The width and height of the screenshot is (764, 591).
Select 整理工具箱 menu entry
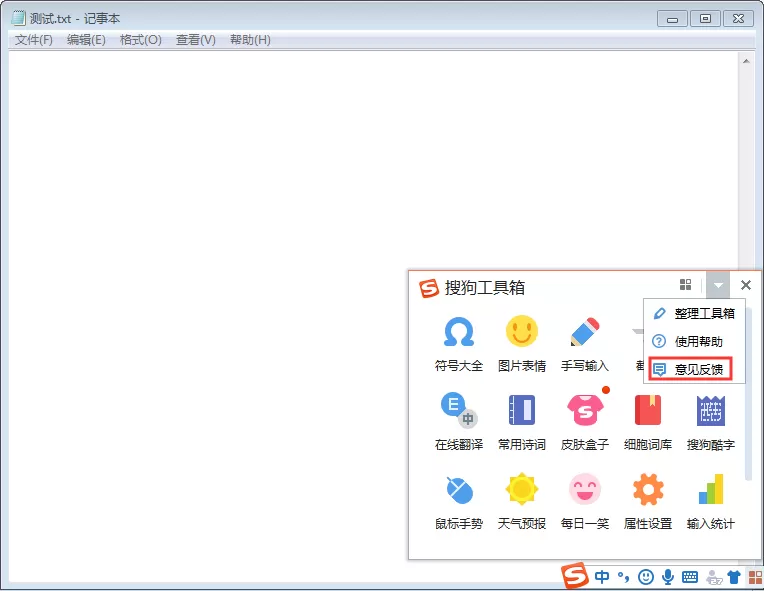(x=694, y=313)
